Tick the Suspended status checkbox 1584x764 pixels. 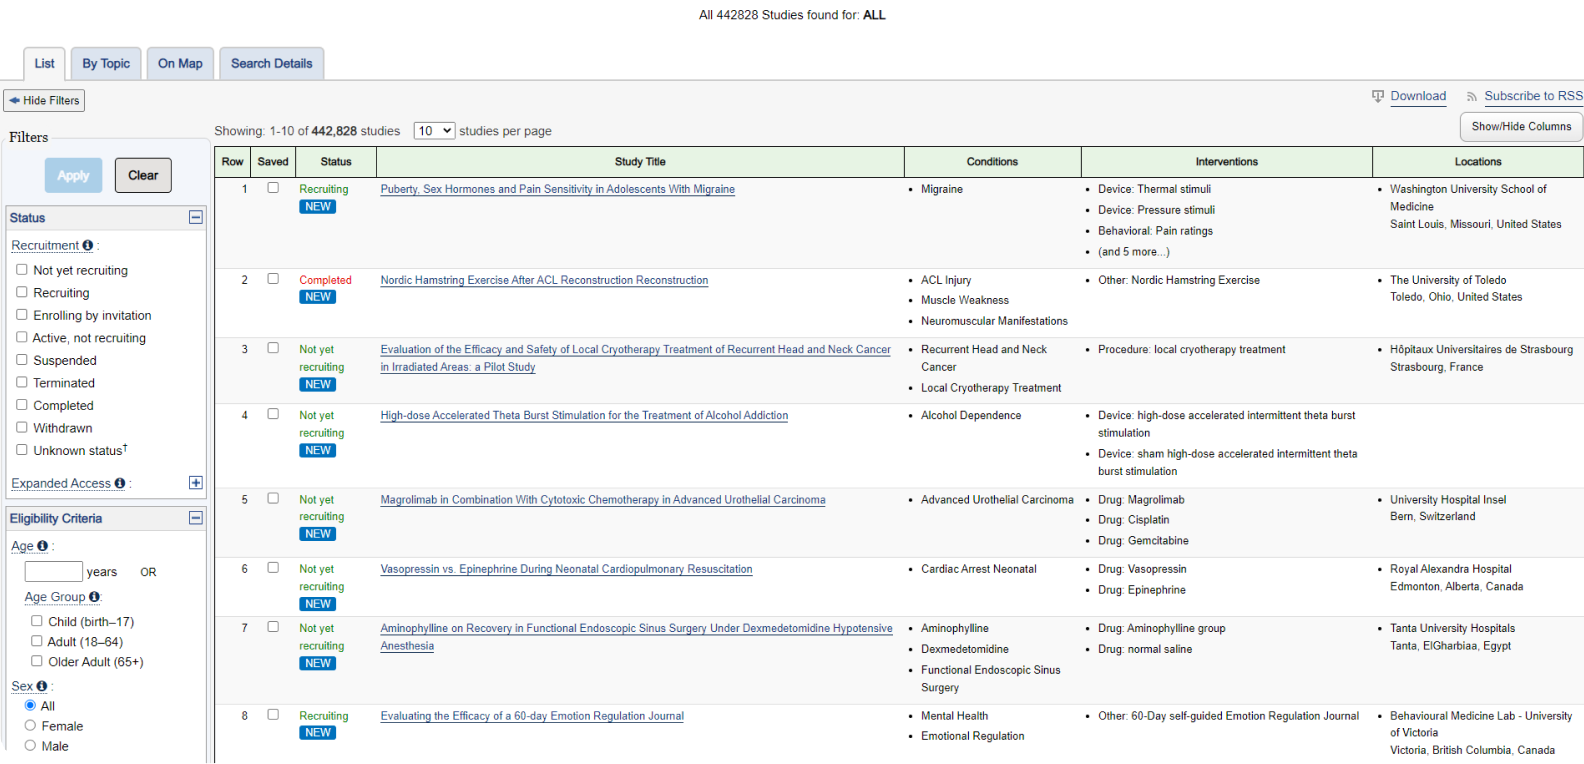point(22,360)
